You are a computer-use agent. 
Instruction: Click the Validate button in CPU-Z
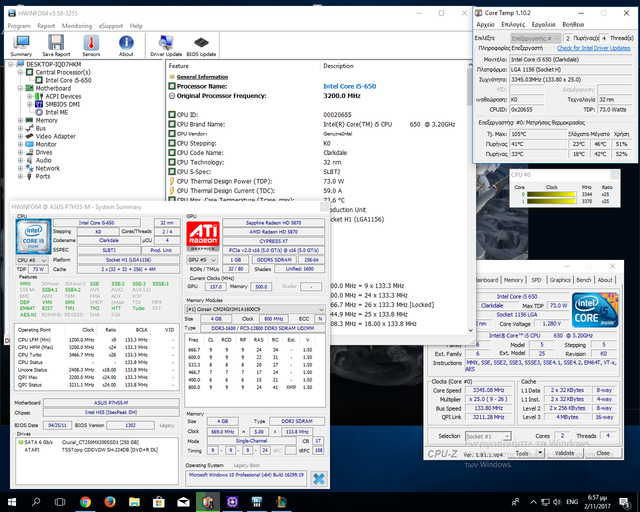565,453
